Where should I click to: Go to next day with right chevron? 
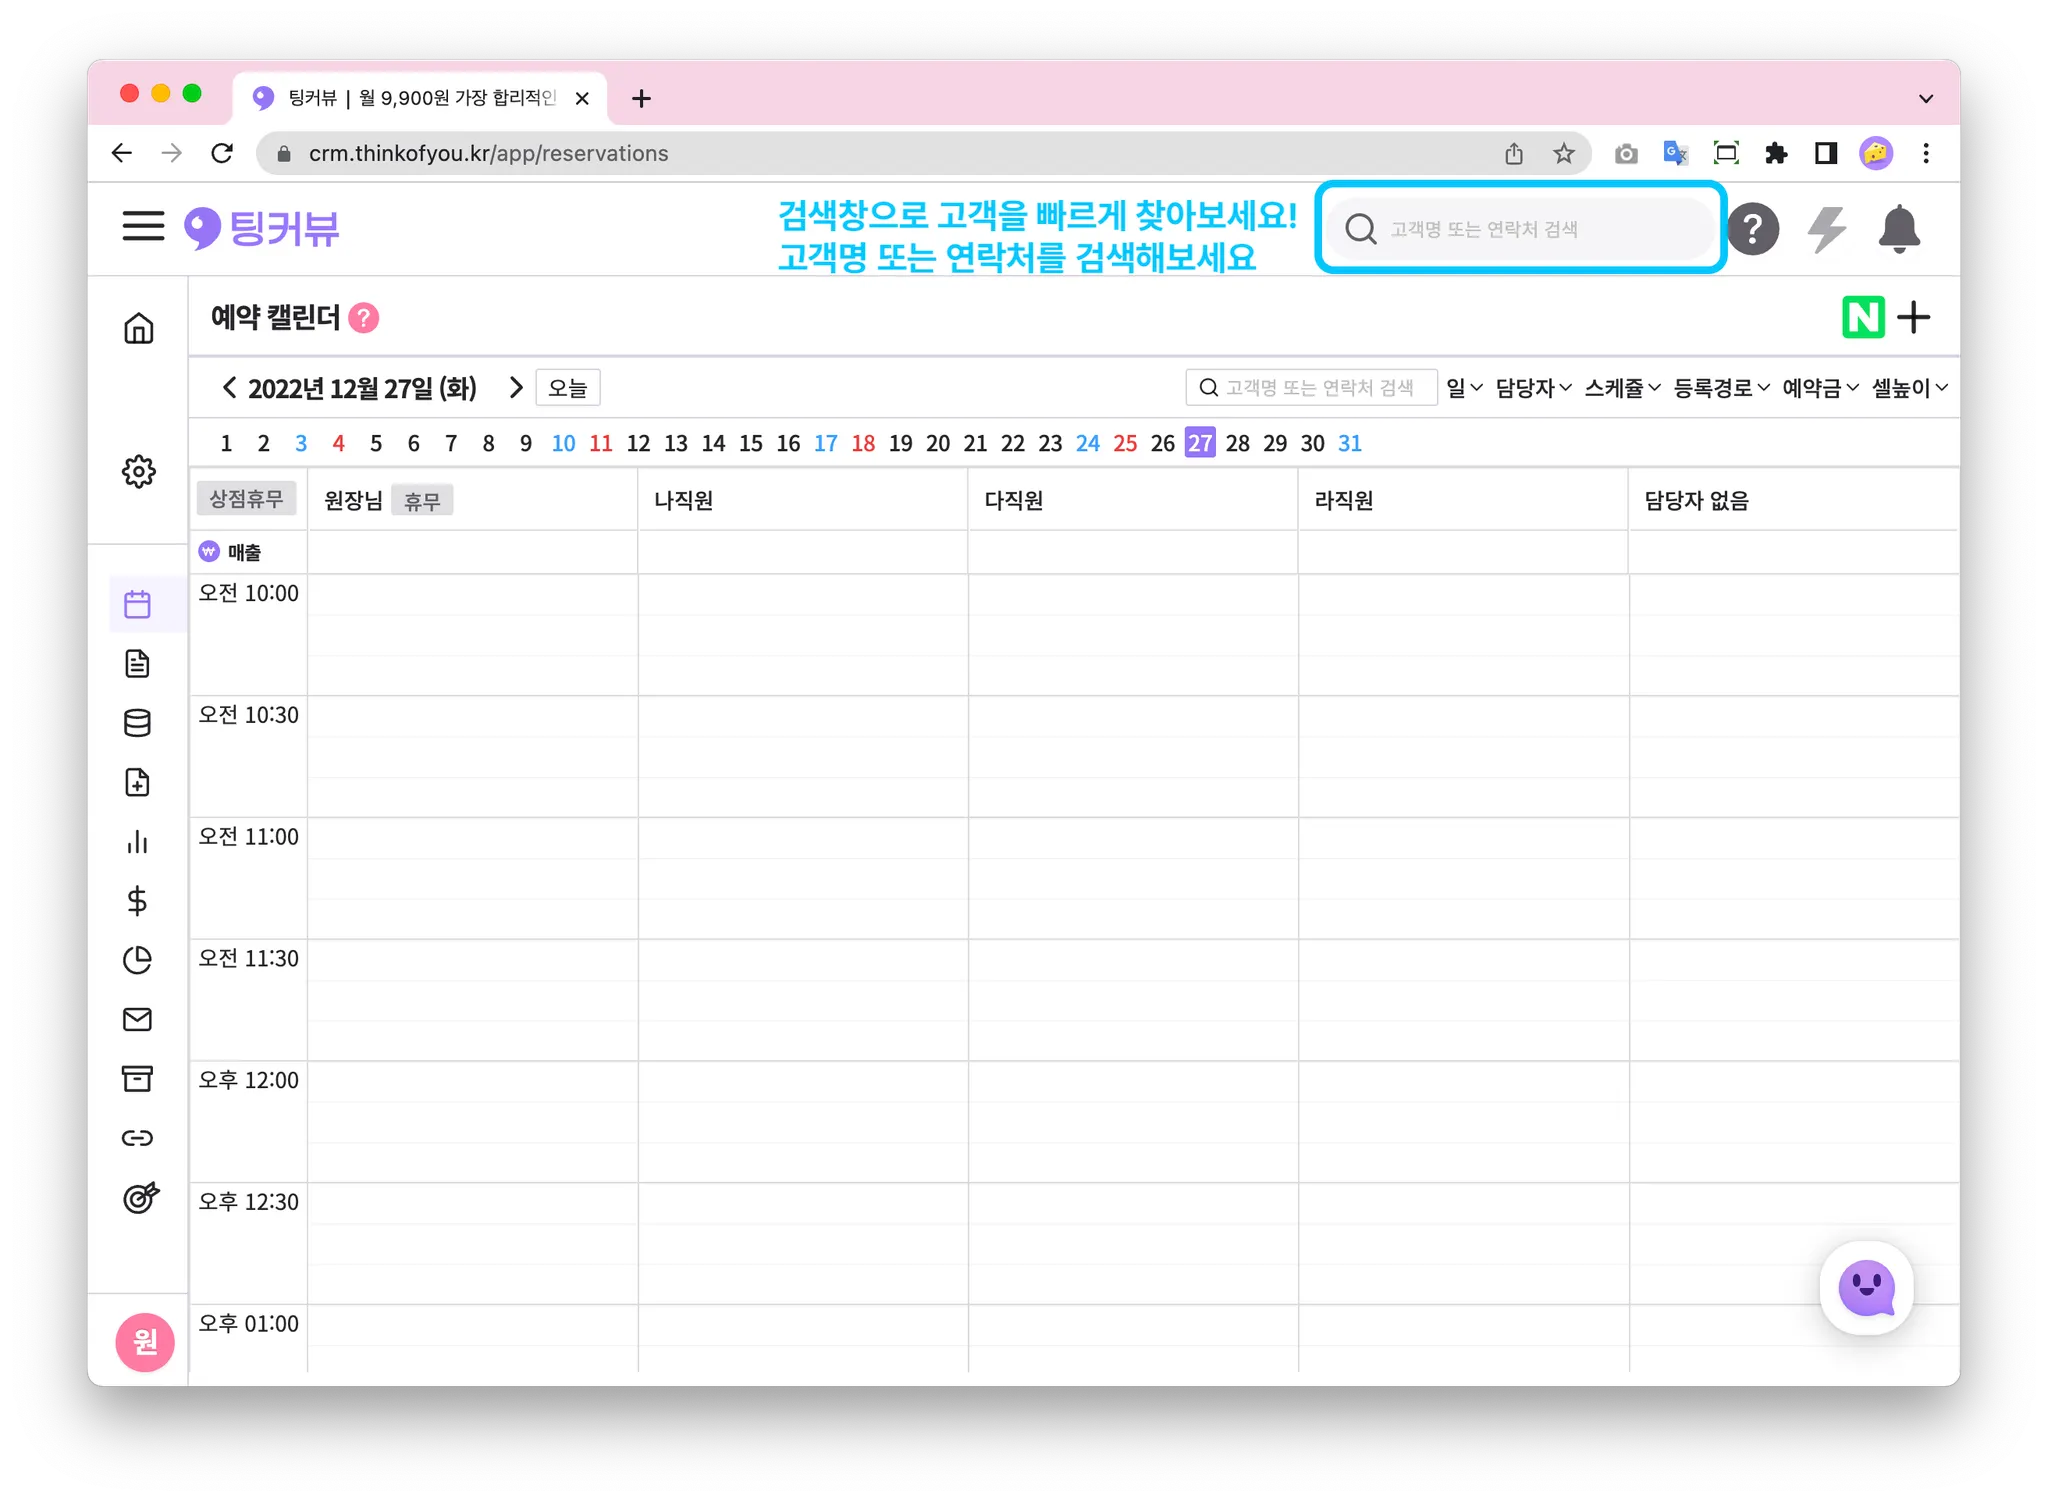tap(516, 388)
